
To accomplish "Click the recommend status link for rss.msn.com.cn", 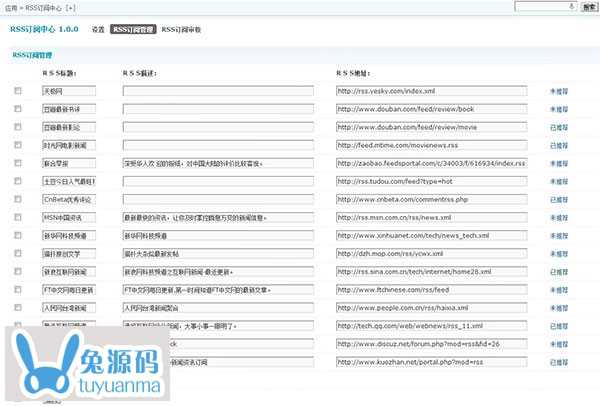I will pyautogui.click(x=559, y=218).
